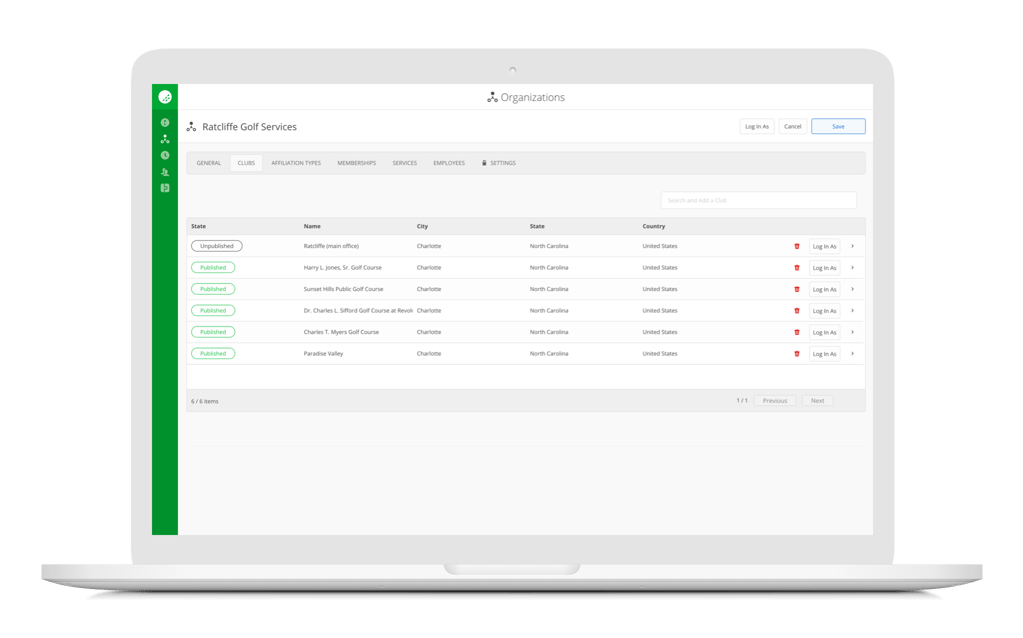Go to the Next page of clubs
Screen dimensions: 1023x638
point(817,401)
